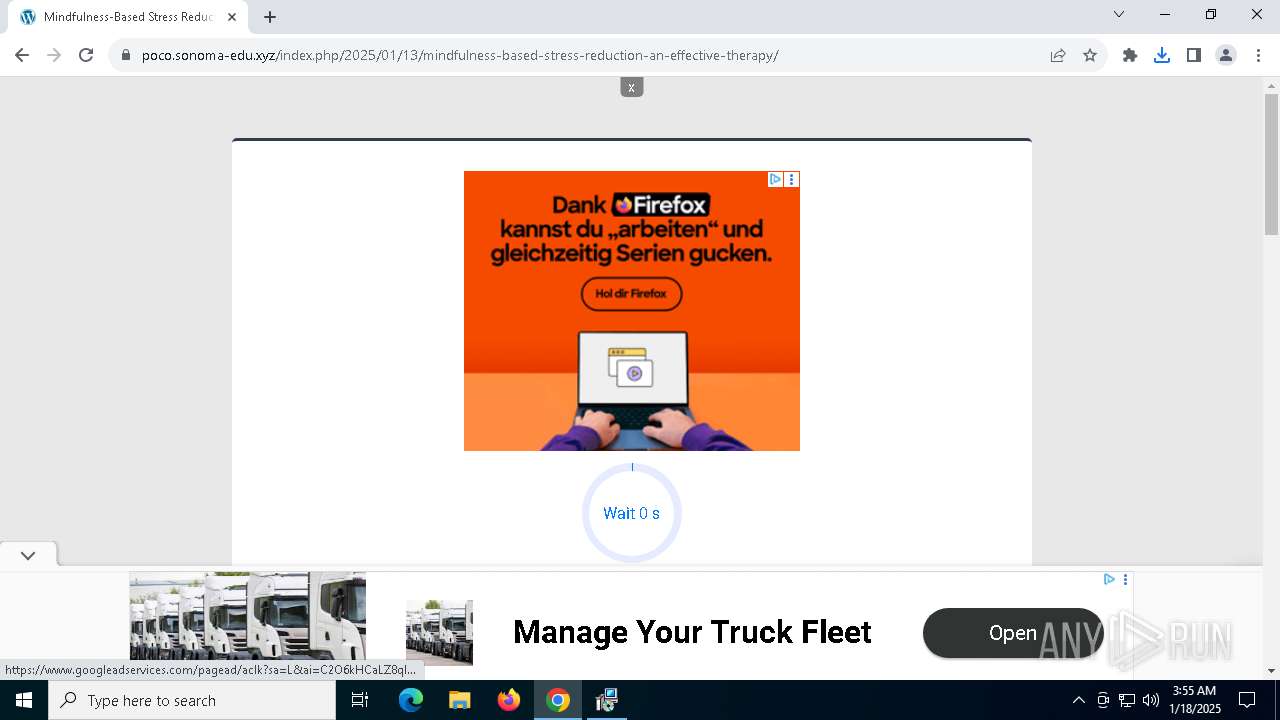1280x720 pixels.
Task: Click Manage Your Truck Fleet headline
Action: coord(692,632)
